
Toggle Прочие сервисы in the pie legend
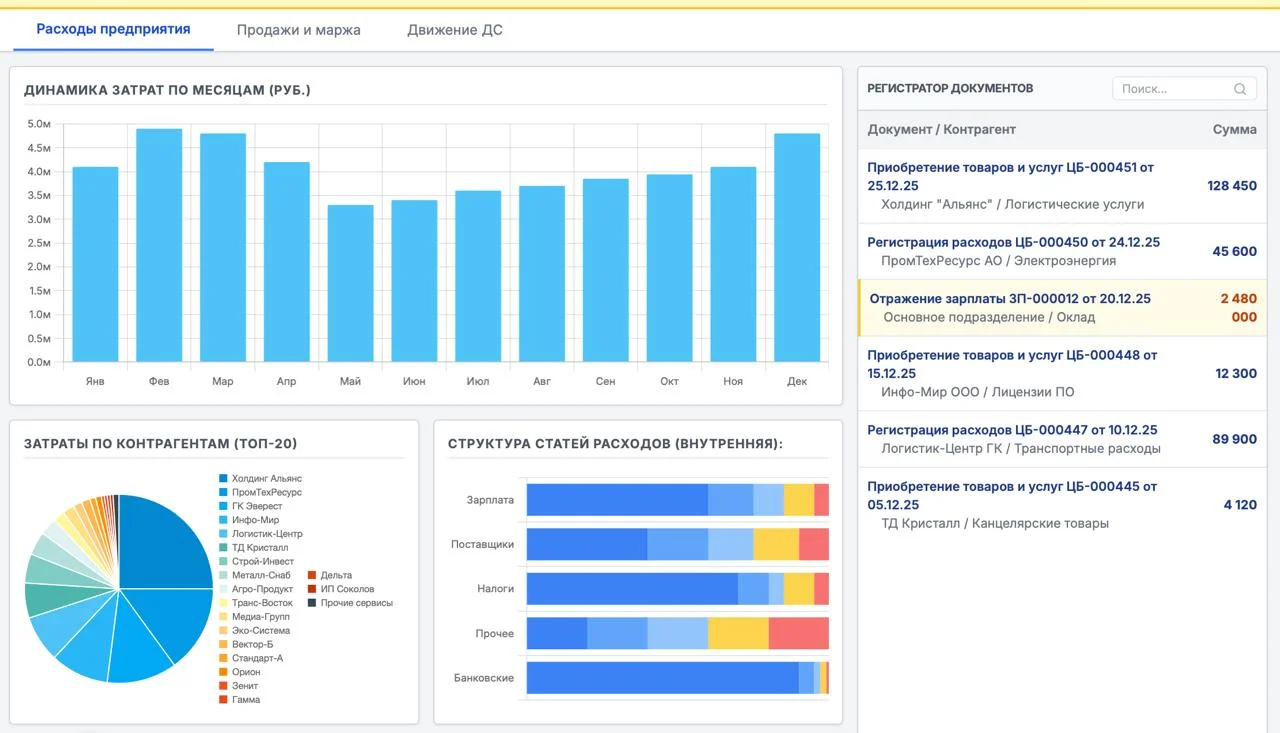tap(350, 603)
